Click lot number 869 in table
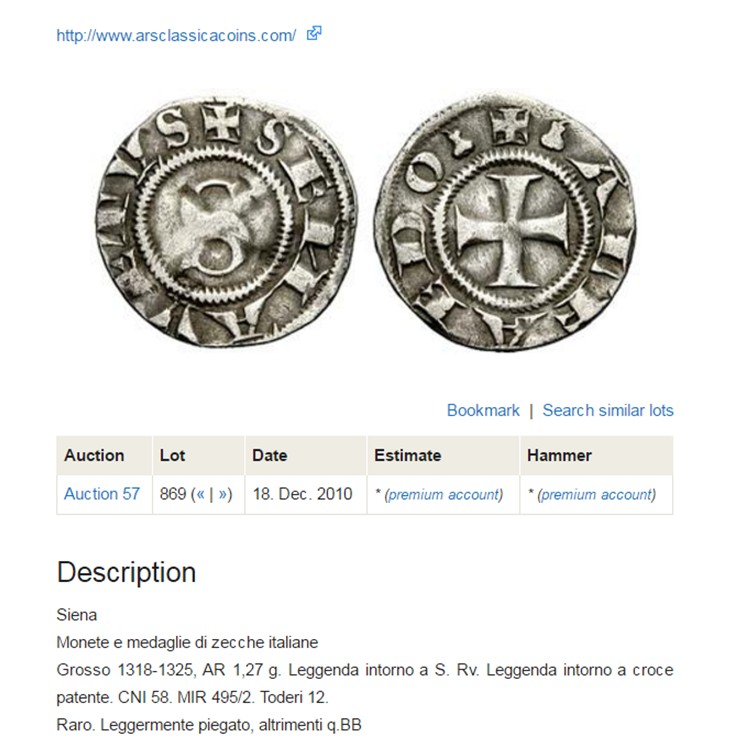 pos(173,494)
